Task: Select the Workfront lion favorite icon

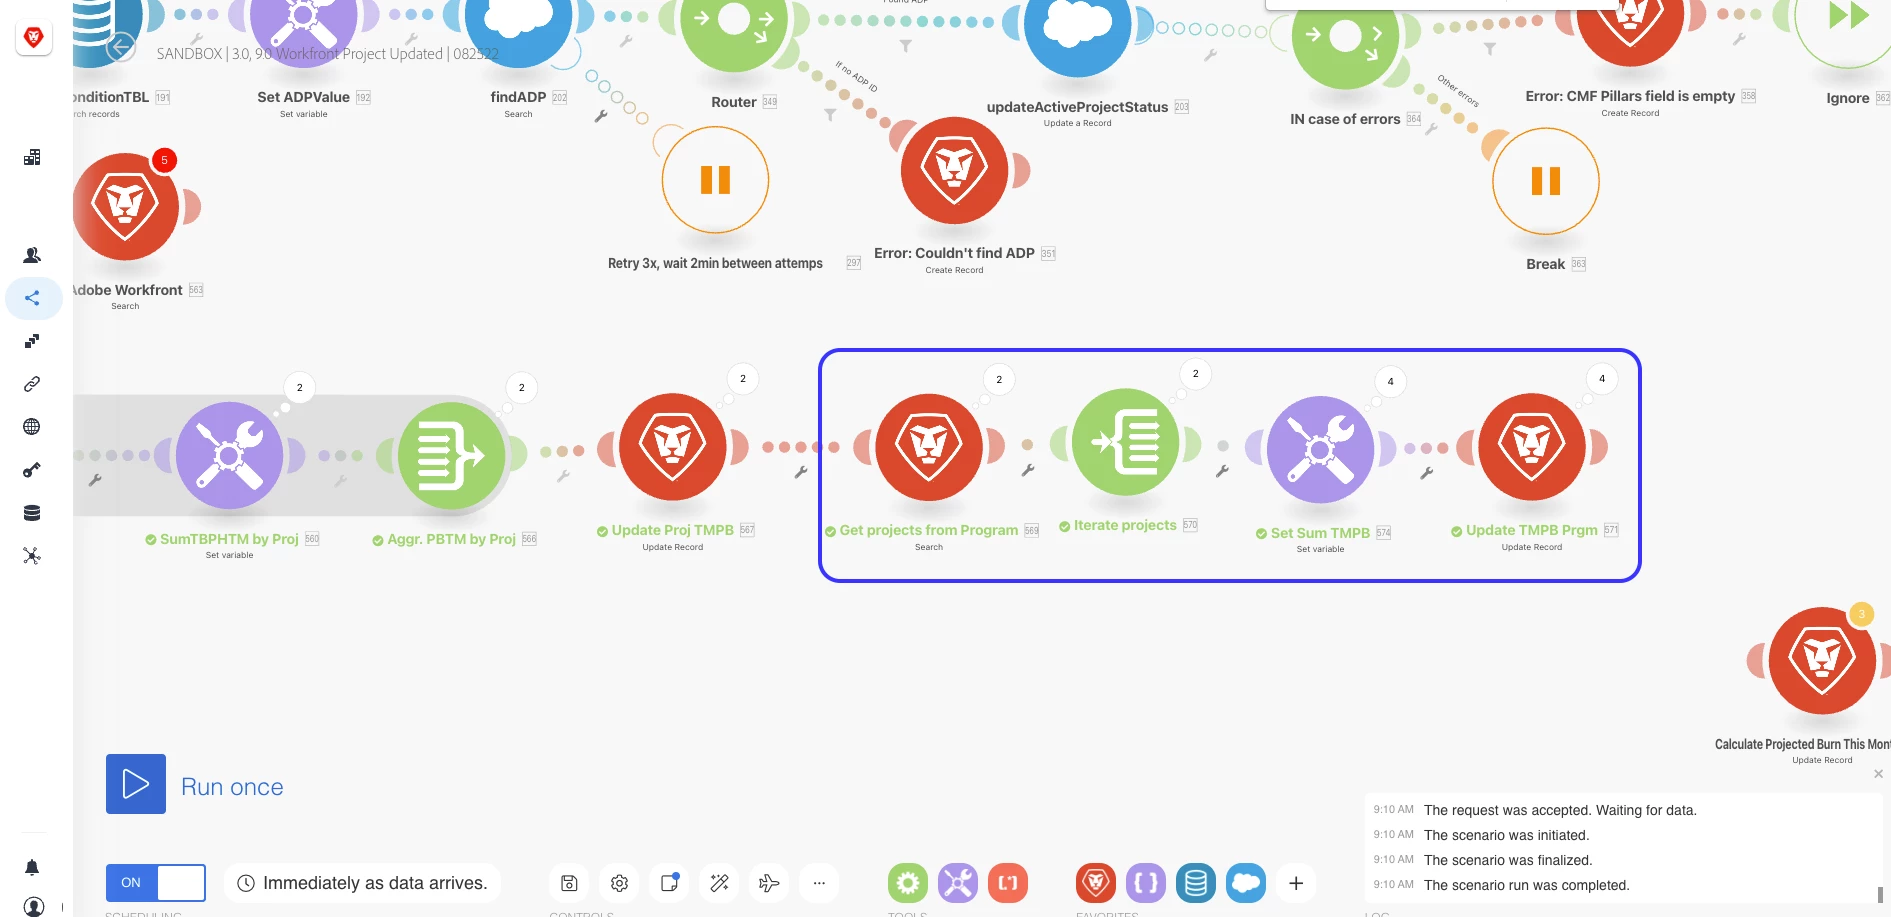Action: coord(1096,883)
